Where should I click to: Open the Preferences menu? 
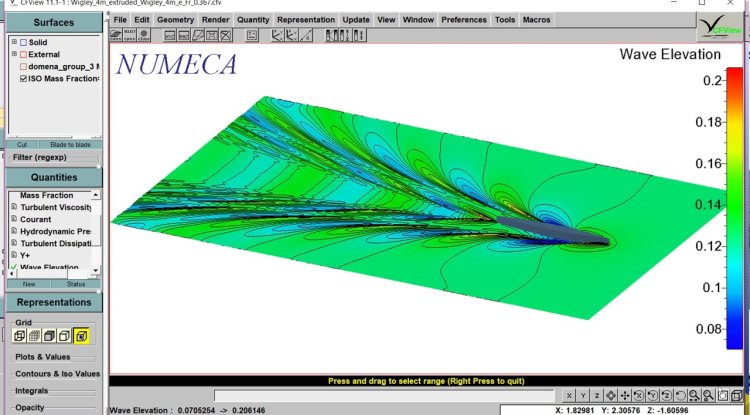[464, 20]
